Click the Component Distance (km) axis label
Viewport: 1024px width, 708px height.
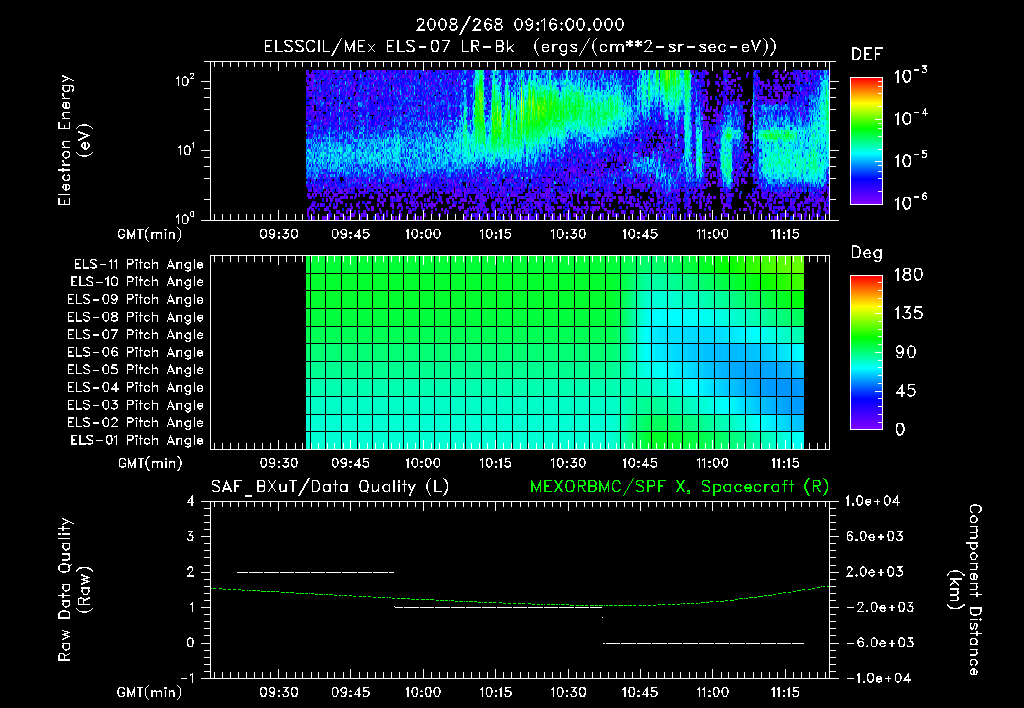click(965, 590)
